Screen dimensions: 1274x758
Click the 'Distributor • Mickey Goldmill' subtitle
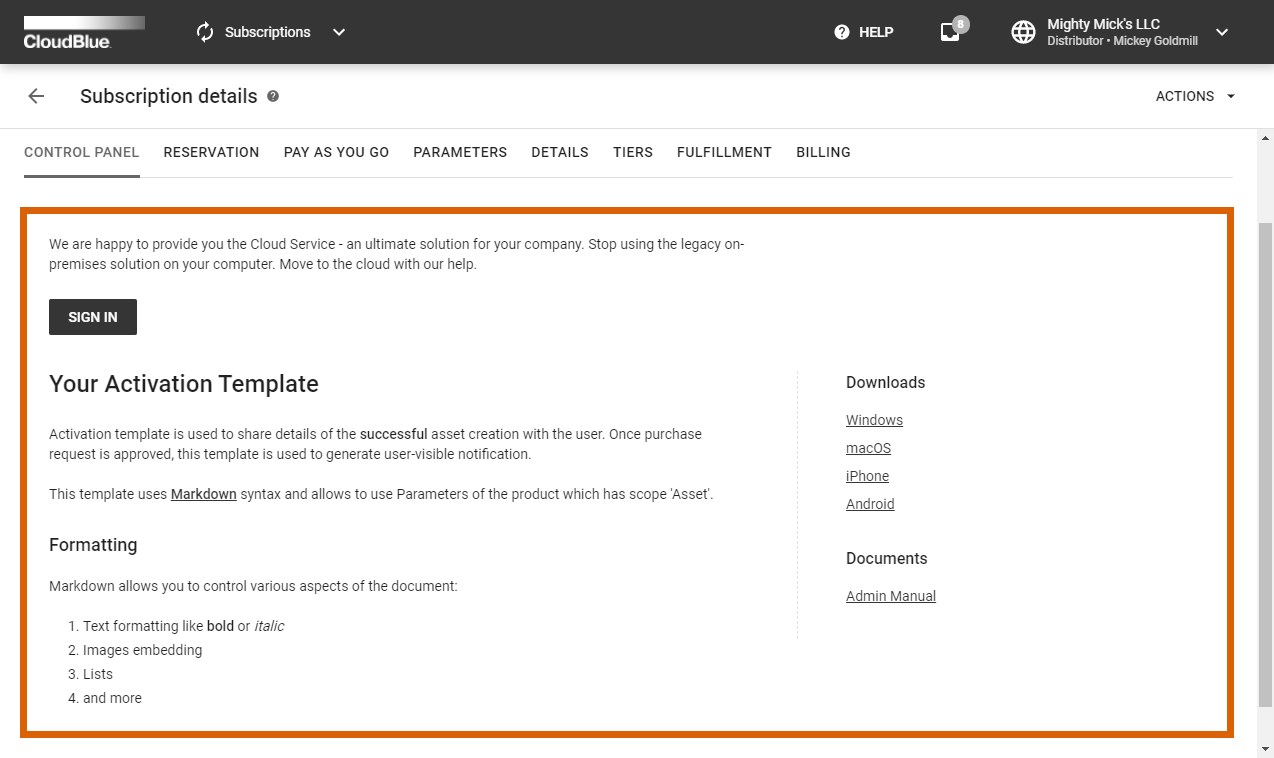1122,41
